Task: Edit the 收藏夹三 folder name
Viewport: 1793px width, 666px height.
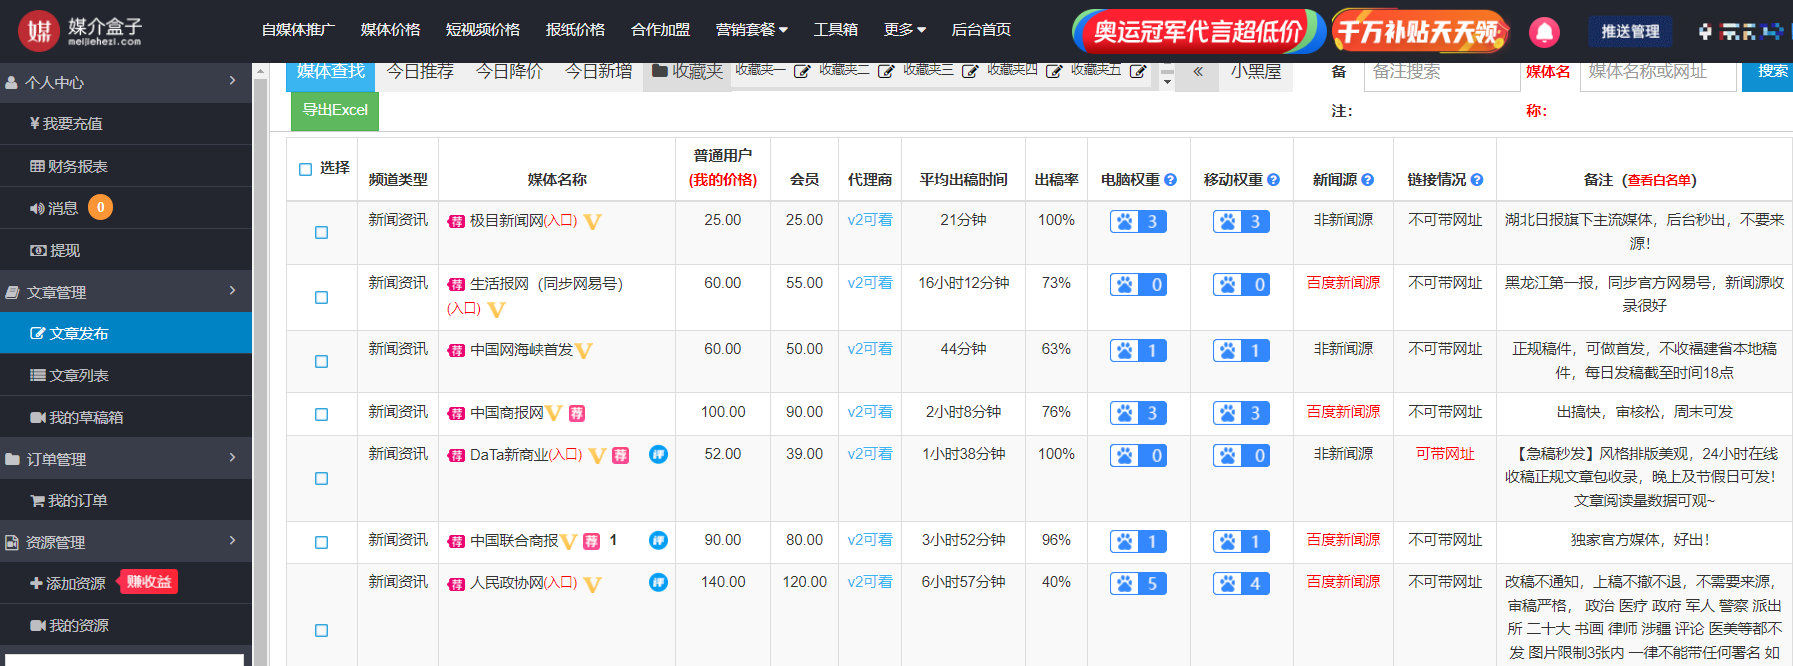Action: click(x=970, y=71)
